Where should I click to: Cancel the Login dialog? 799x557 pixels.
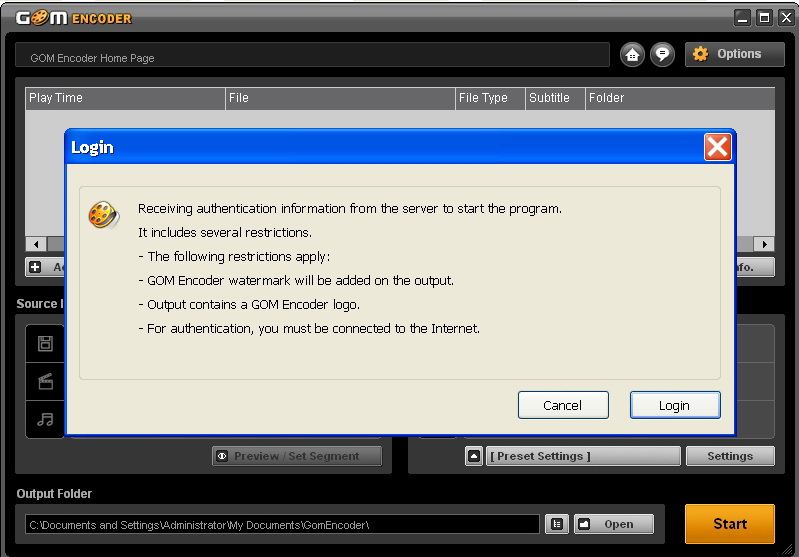click(x=562, y=405)
